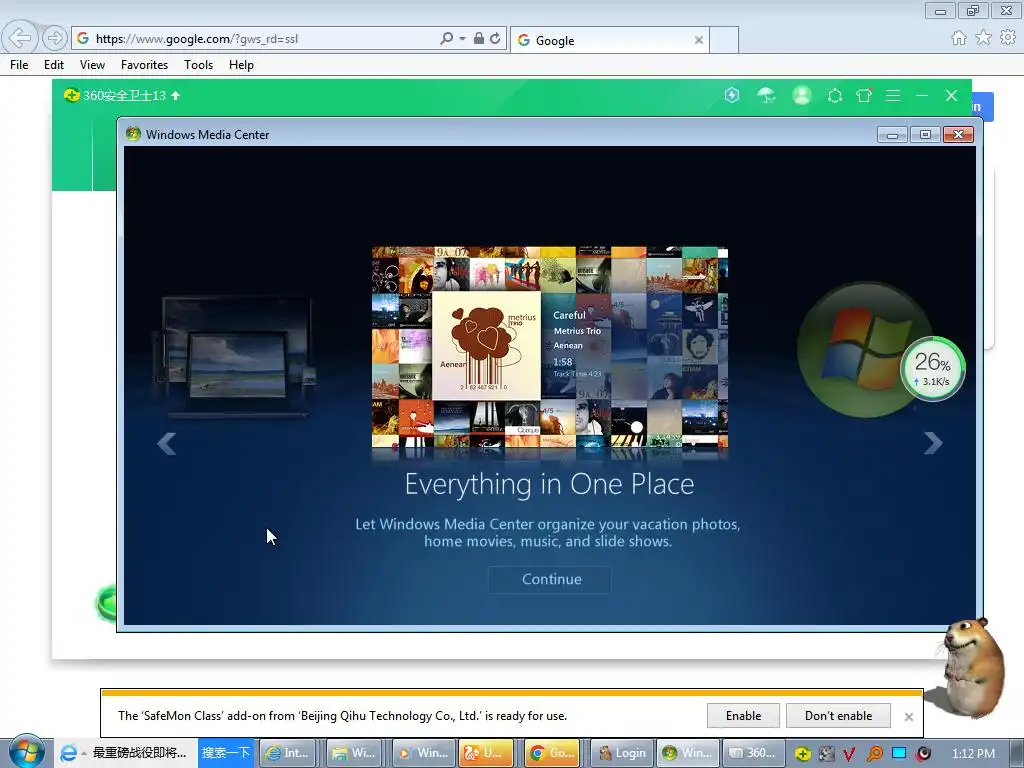Click the orange magnifier tray icon

[874, 754]
